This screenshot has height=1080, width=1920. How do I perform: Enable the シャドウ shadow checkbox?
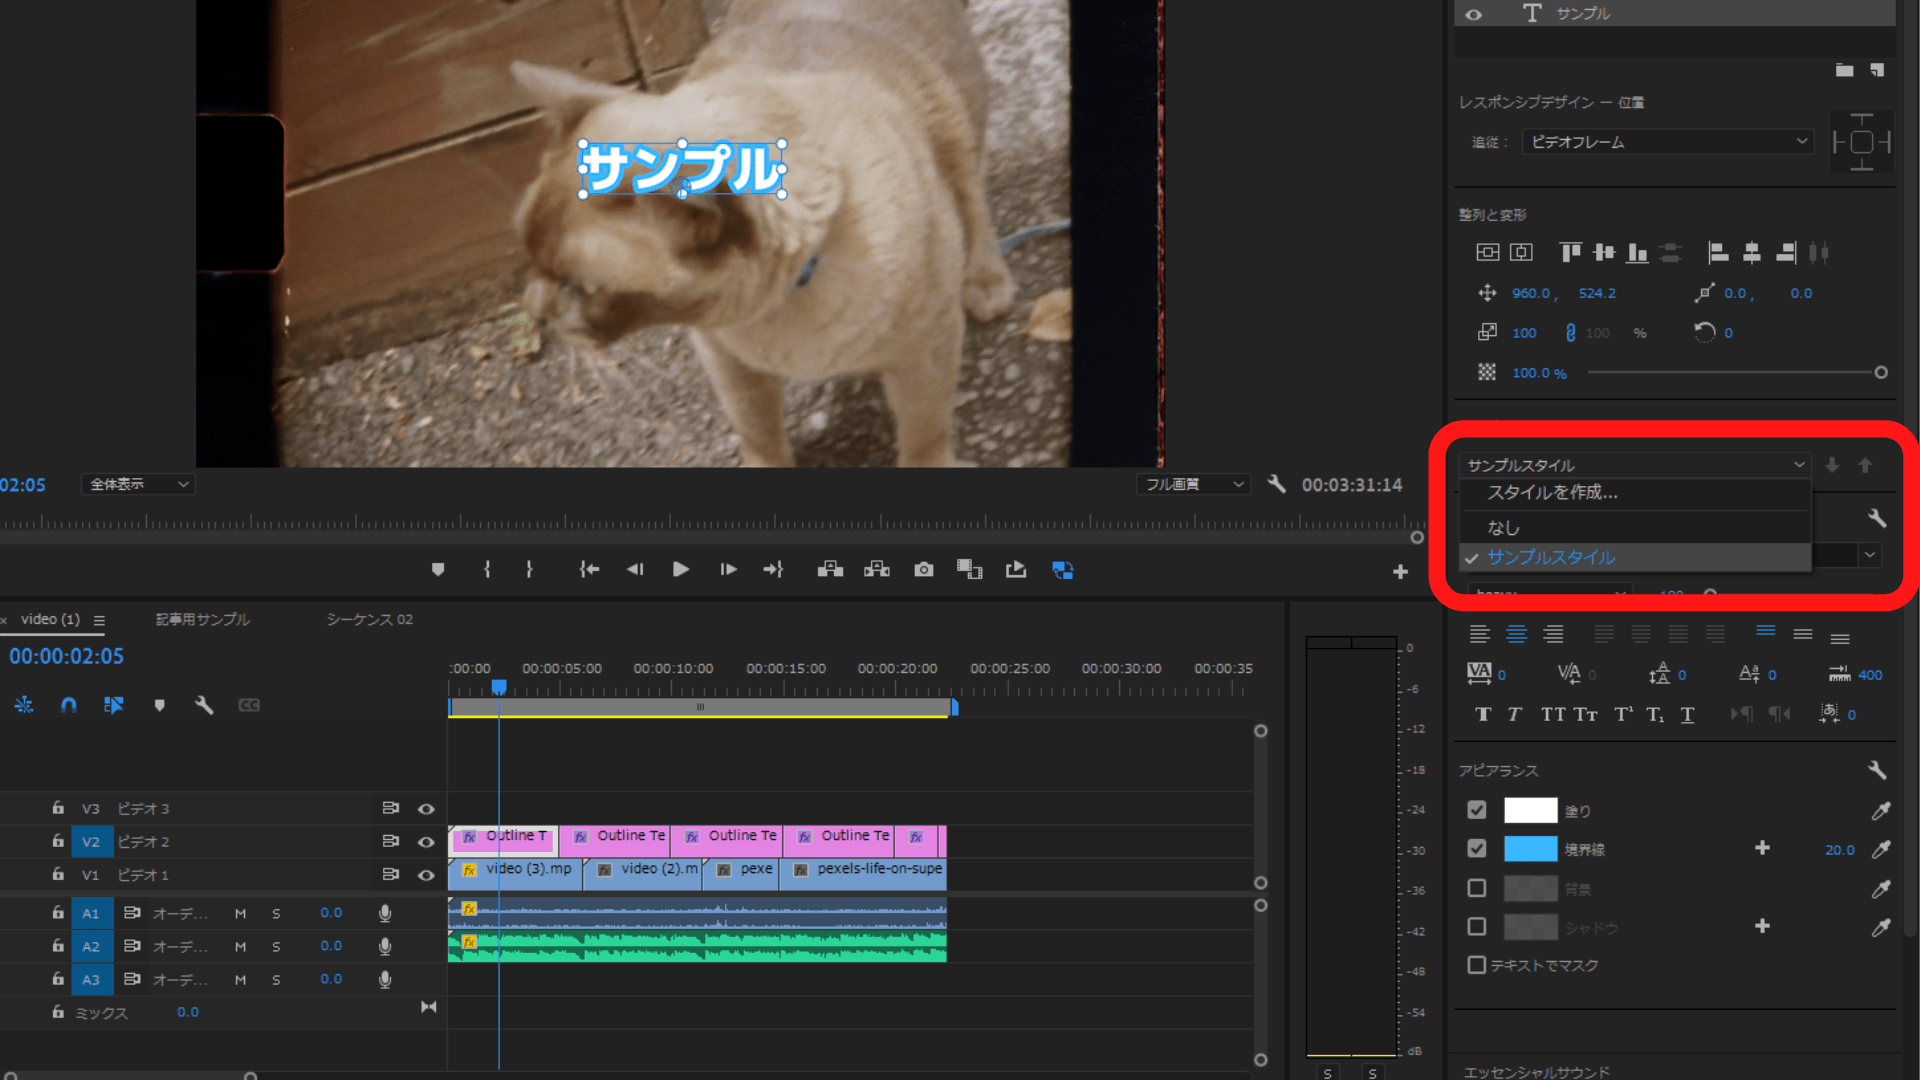tap(1477, 926)
